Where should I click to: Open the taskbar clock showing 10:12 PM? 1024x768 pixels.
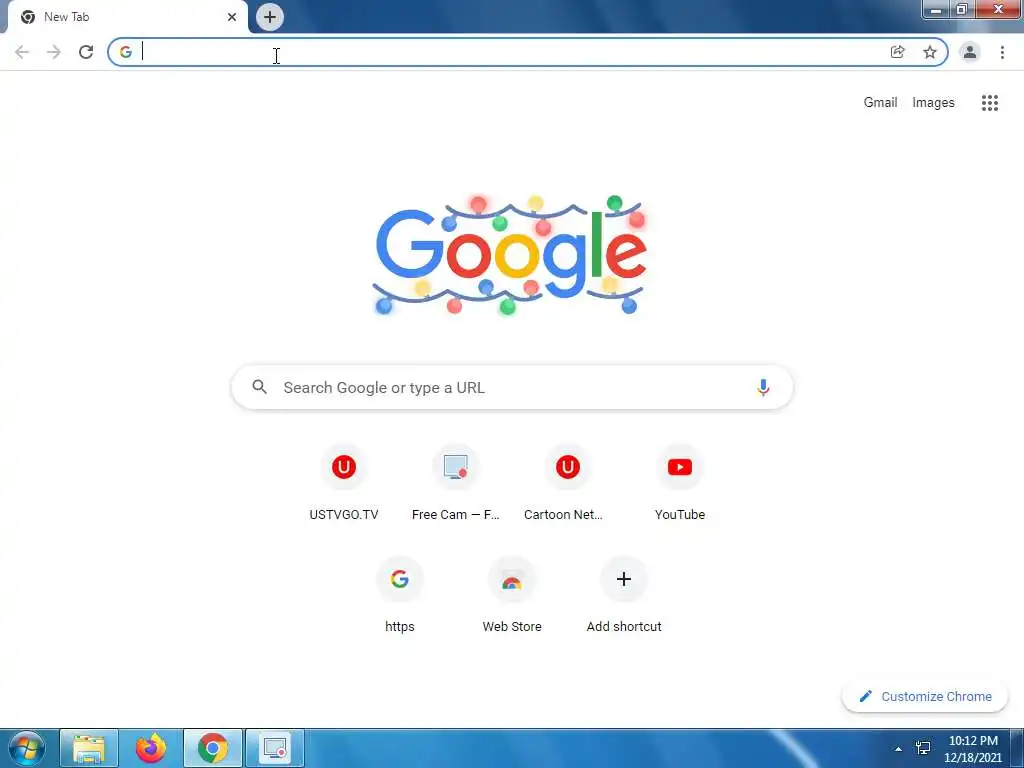[972, 748]
